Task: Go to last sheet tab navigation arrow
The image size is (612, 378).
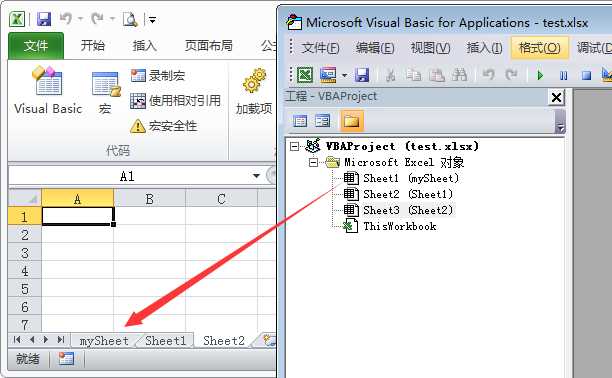Action: (x=61, y=340)
